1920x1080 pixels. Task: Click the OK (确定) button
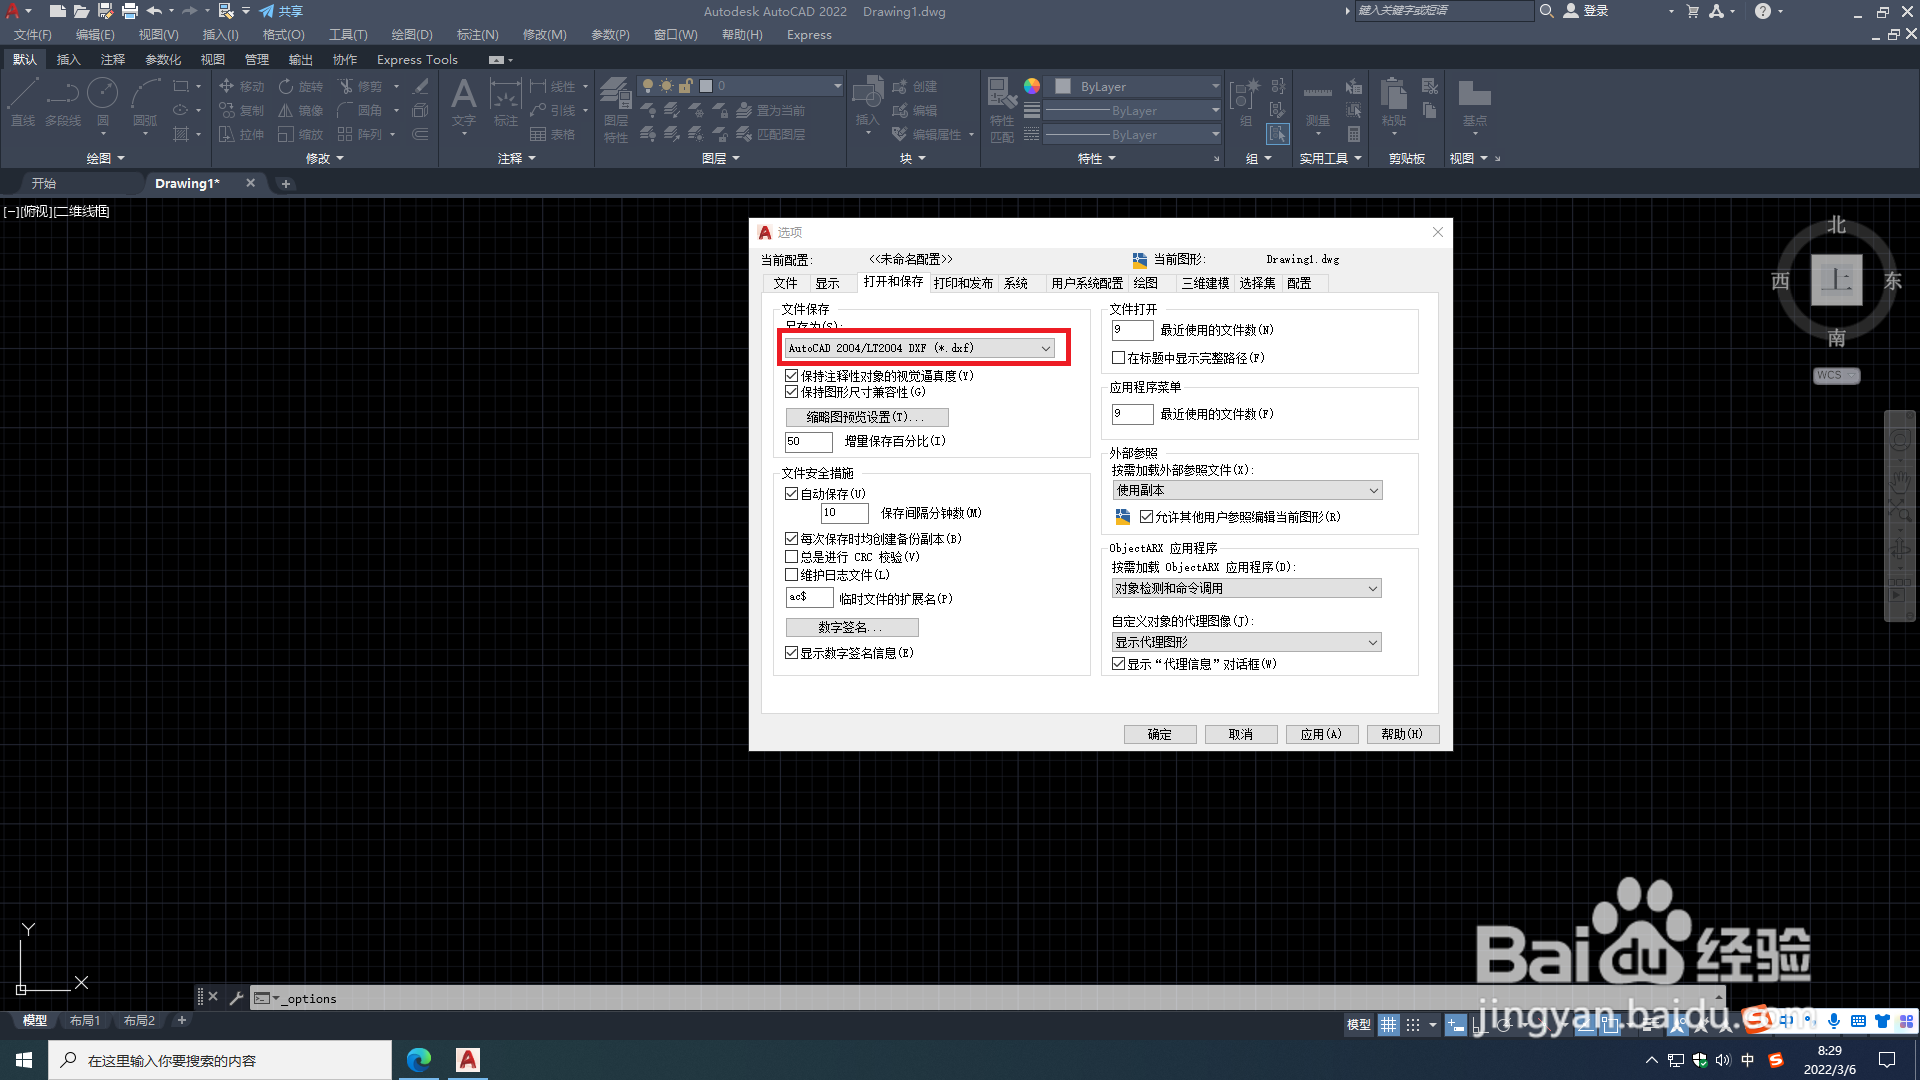(x=1160, y=734)
